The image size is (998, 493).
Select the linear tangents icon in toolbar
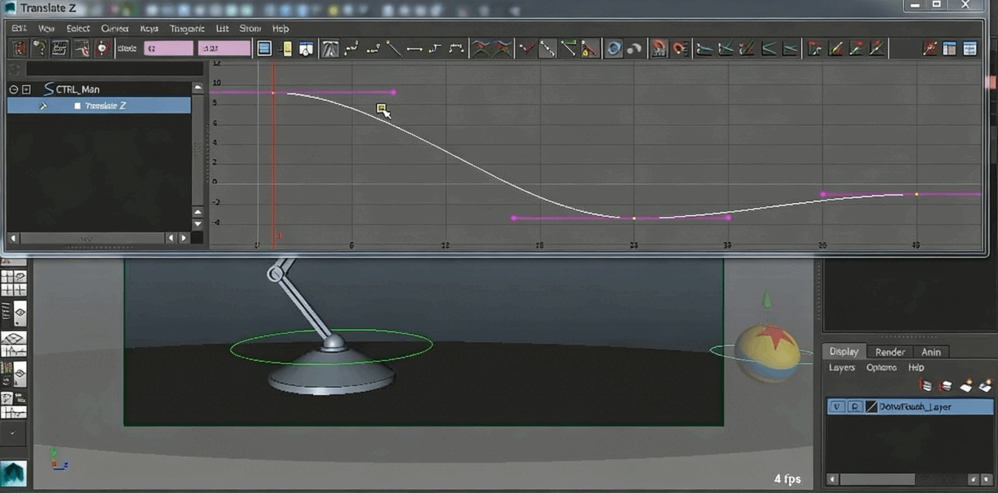(394, 48)
